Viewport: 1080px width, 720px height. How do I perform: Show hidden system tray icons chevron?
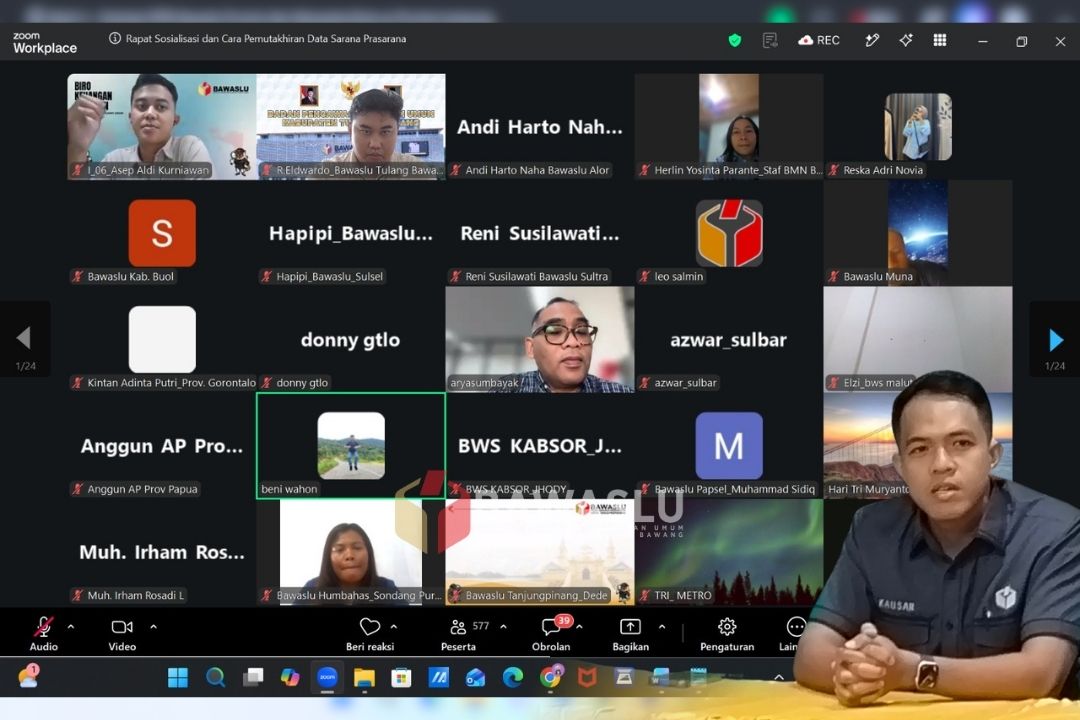[779, 678]
